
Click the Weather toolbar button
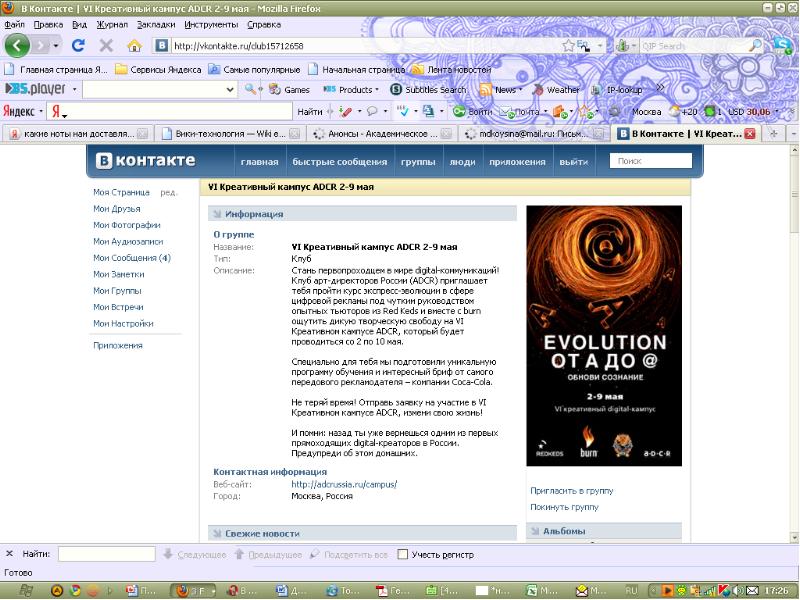coord(556,90)
